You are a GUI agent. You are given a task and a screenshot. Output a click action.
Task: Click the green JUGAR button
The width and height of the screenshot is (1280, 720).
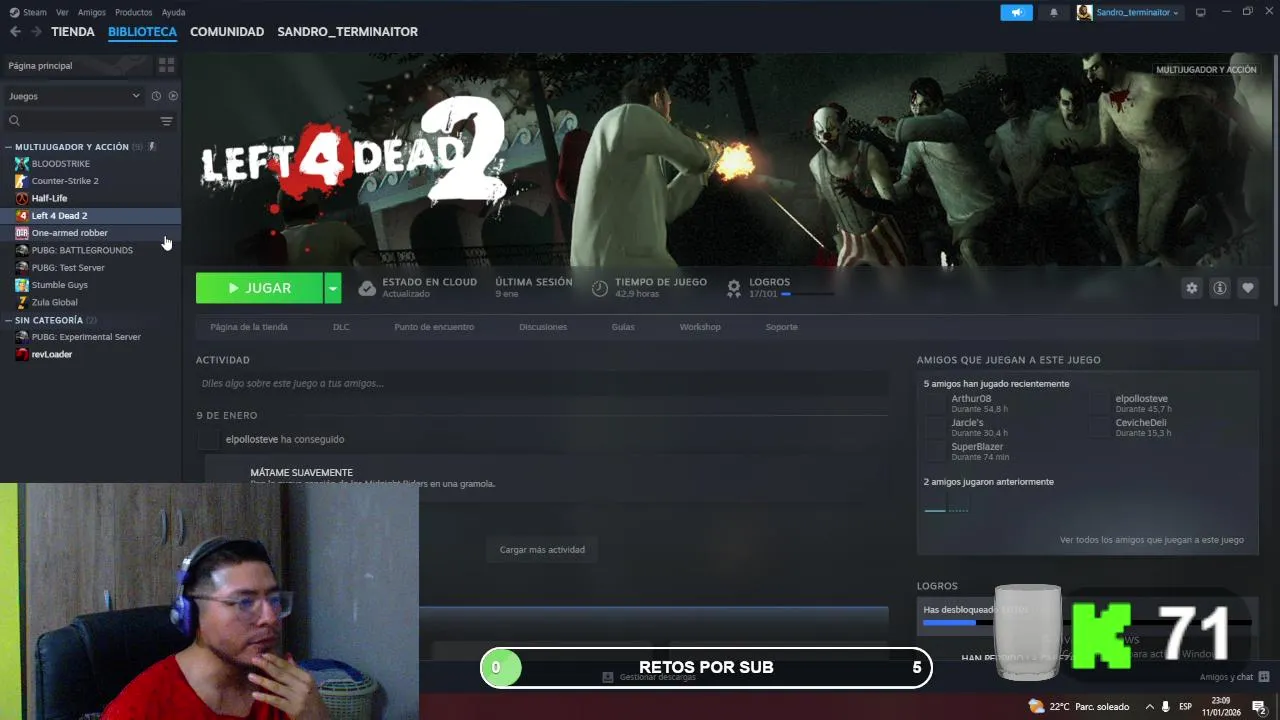259,288
